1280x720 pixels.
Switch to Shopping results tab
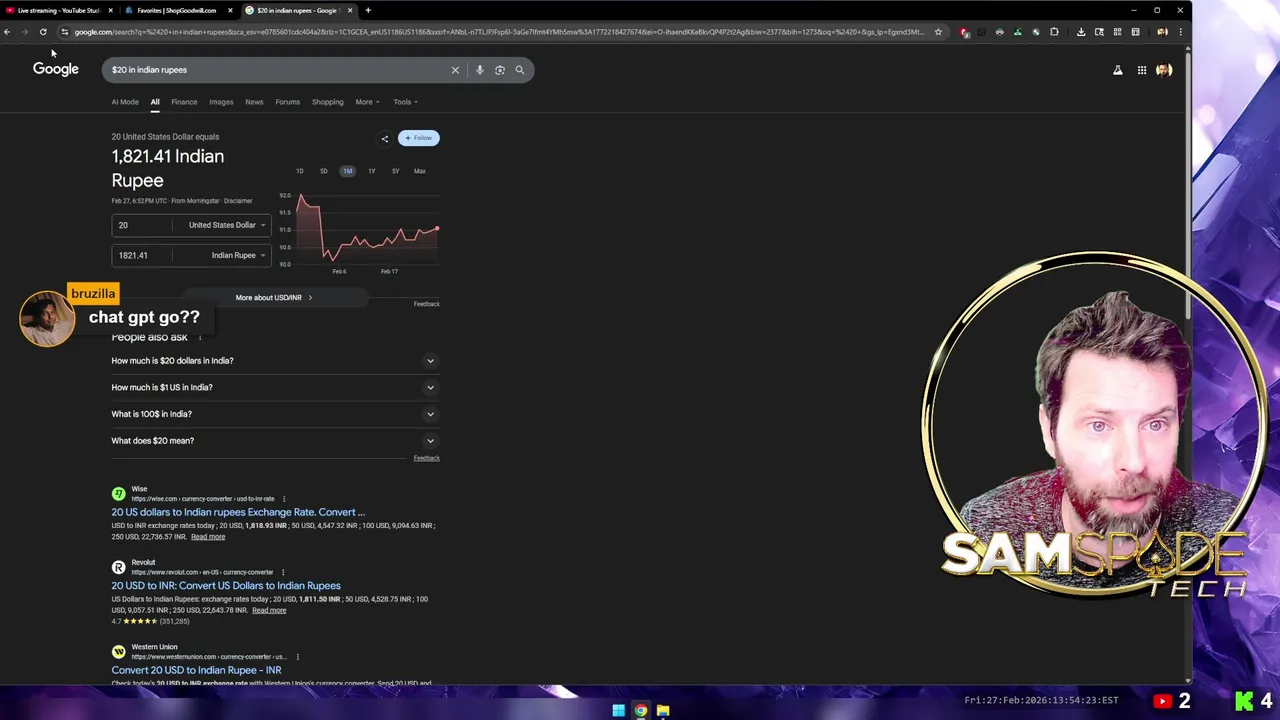327,102
